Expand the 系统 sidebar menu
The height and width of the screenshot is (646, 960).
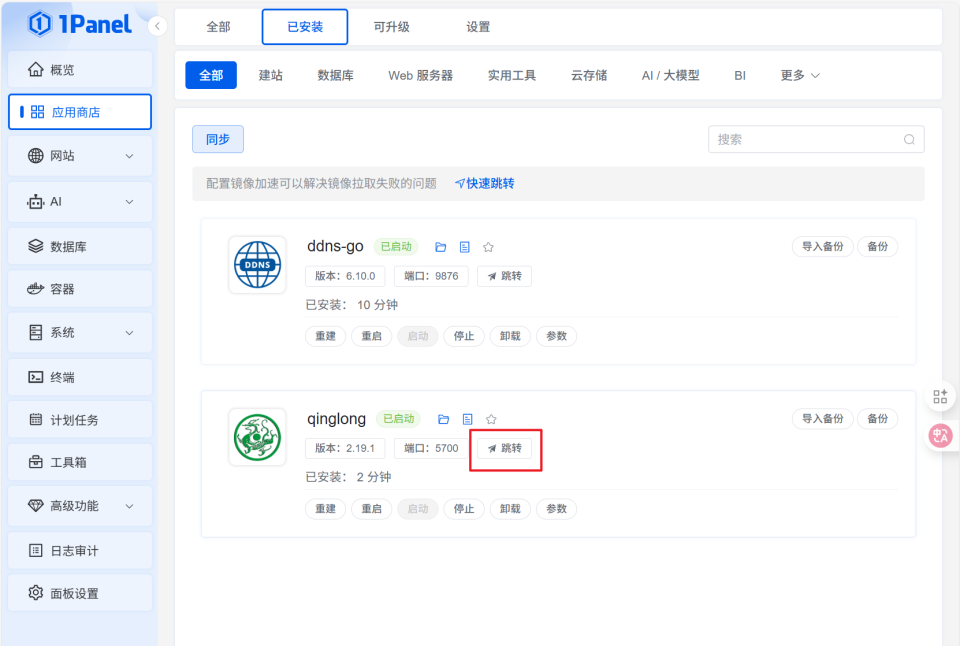[80, 332]
